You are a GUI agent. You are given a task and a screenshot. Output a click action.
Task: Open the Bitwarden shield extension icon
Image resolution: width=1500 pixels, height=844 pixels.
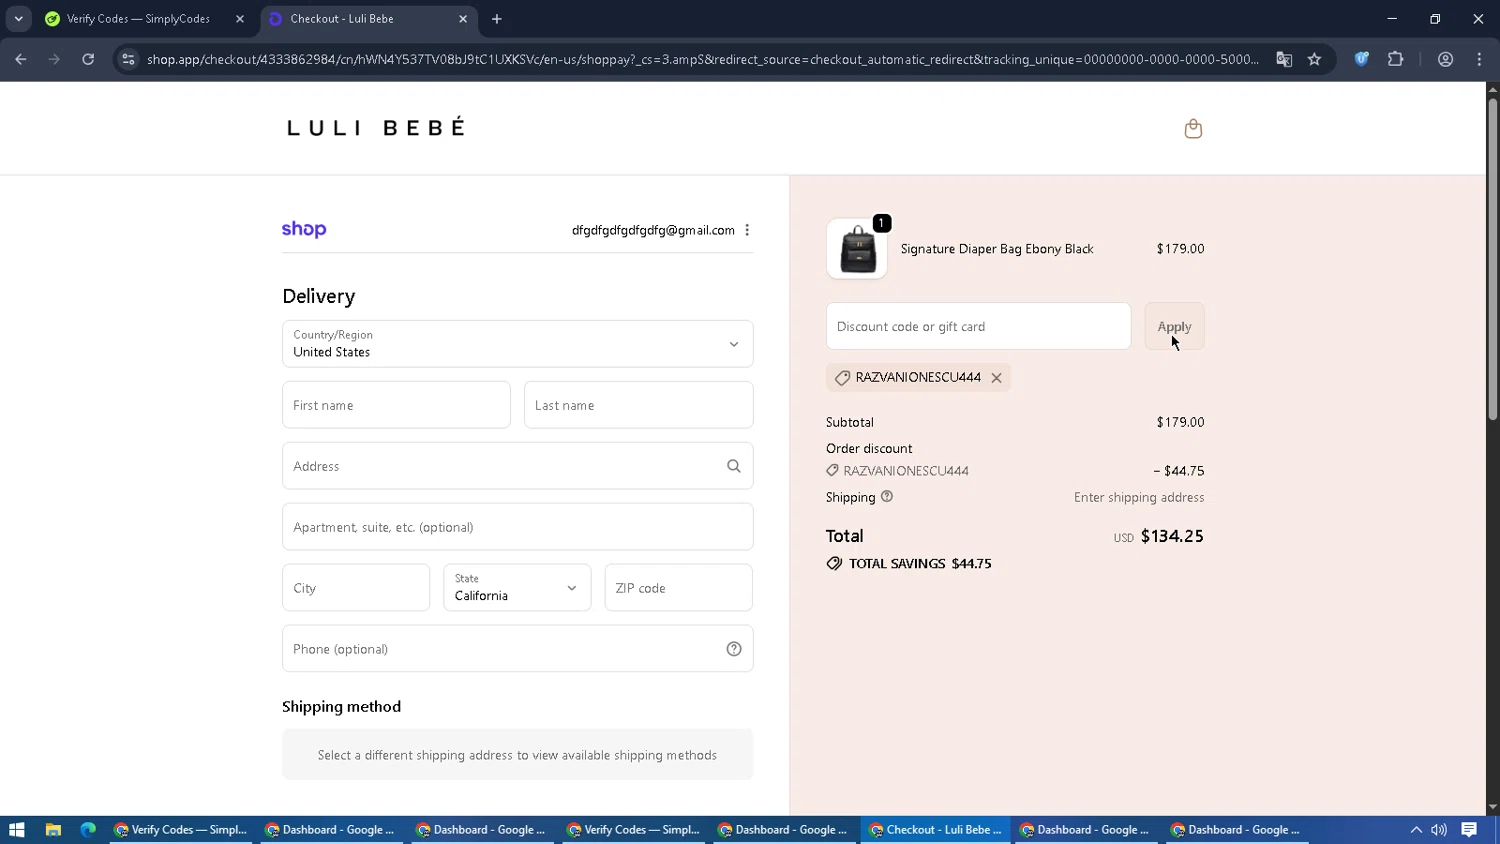[1361, 59]
